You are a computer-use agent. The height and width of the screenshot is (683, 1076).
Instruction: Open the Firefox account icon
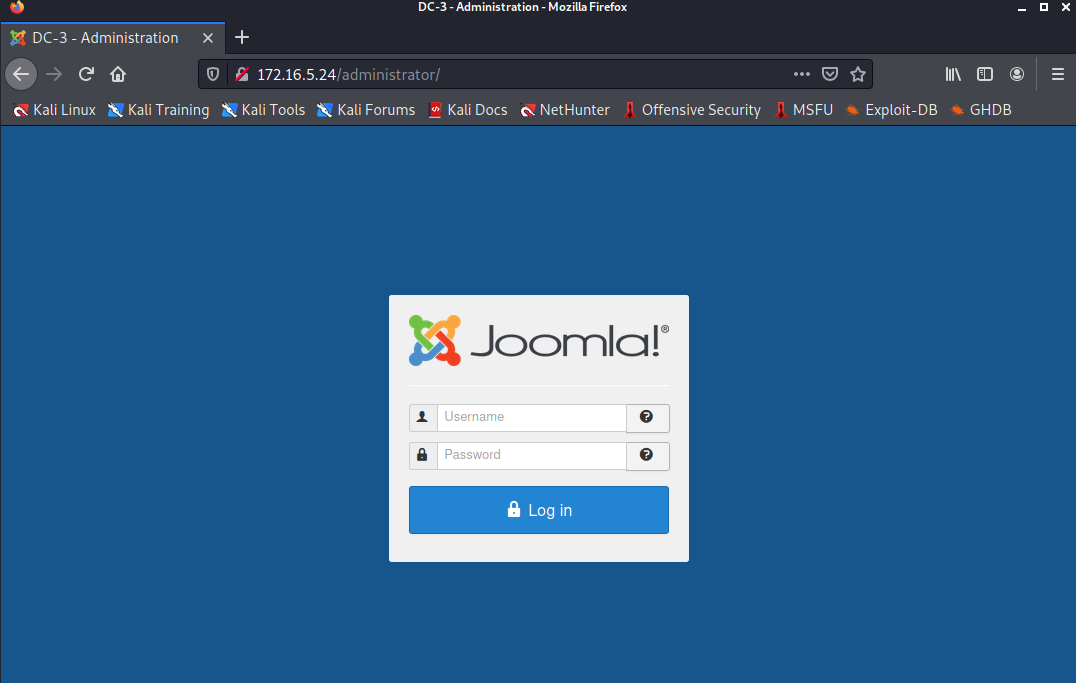[1017, 74]
